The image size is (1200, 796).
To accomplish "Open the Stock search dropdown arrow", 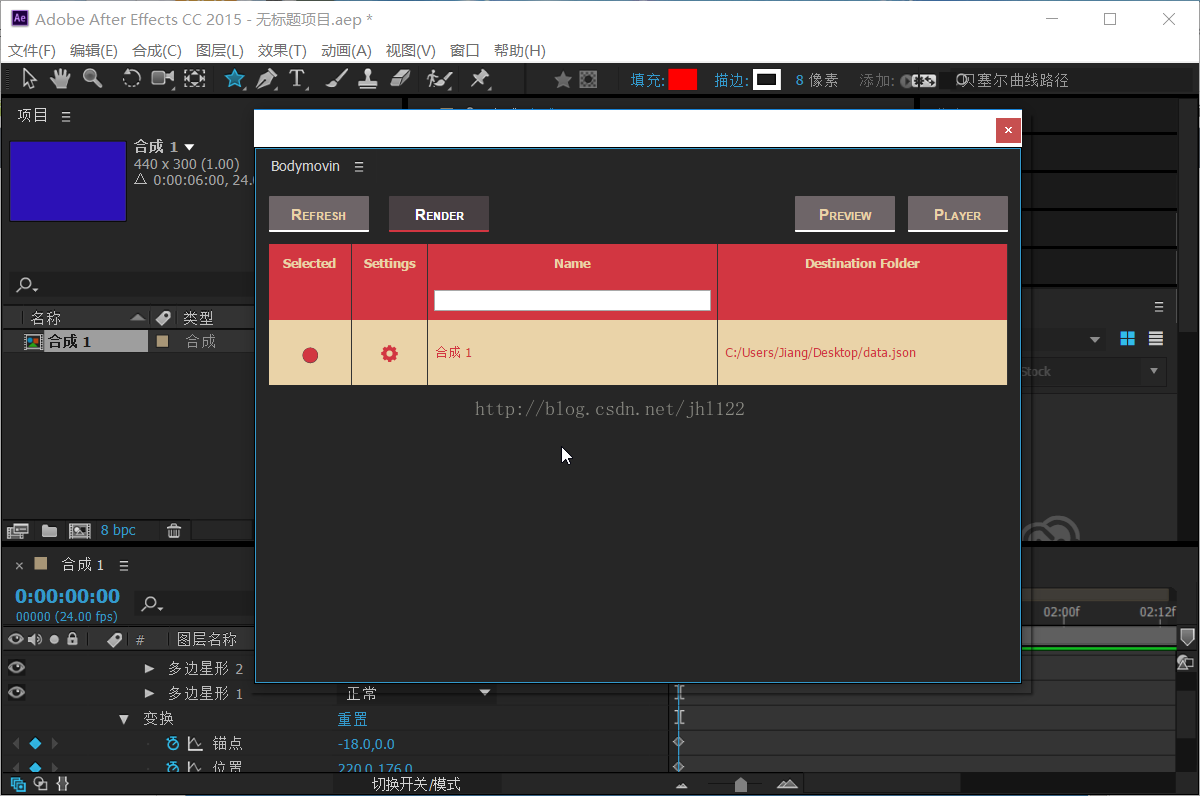I will click(1154, 371).
